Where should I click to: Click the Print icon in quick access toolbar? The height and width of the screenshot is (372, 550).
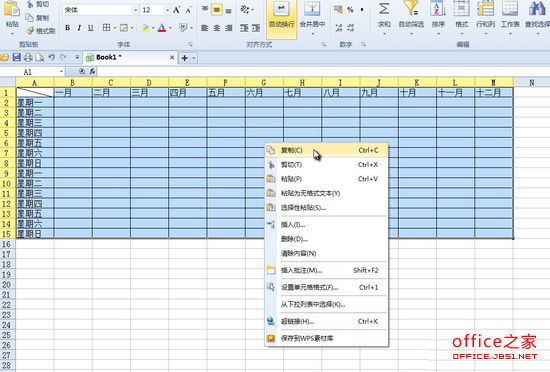[28, 58]
